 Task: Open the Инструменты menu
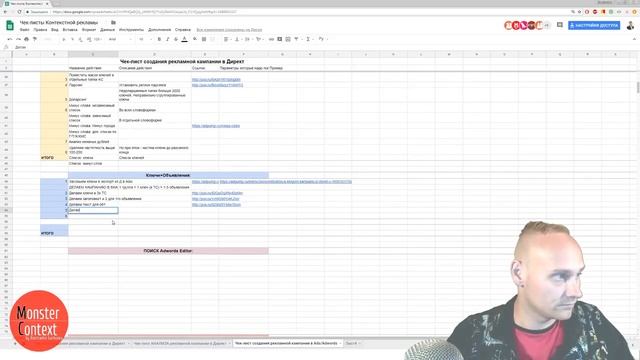[131, 30]
